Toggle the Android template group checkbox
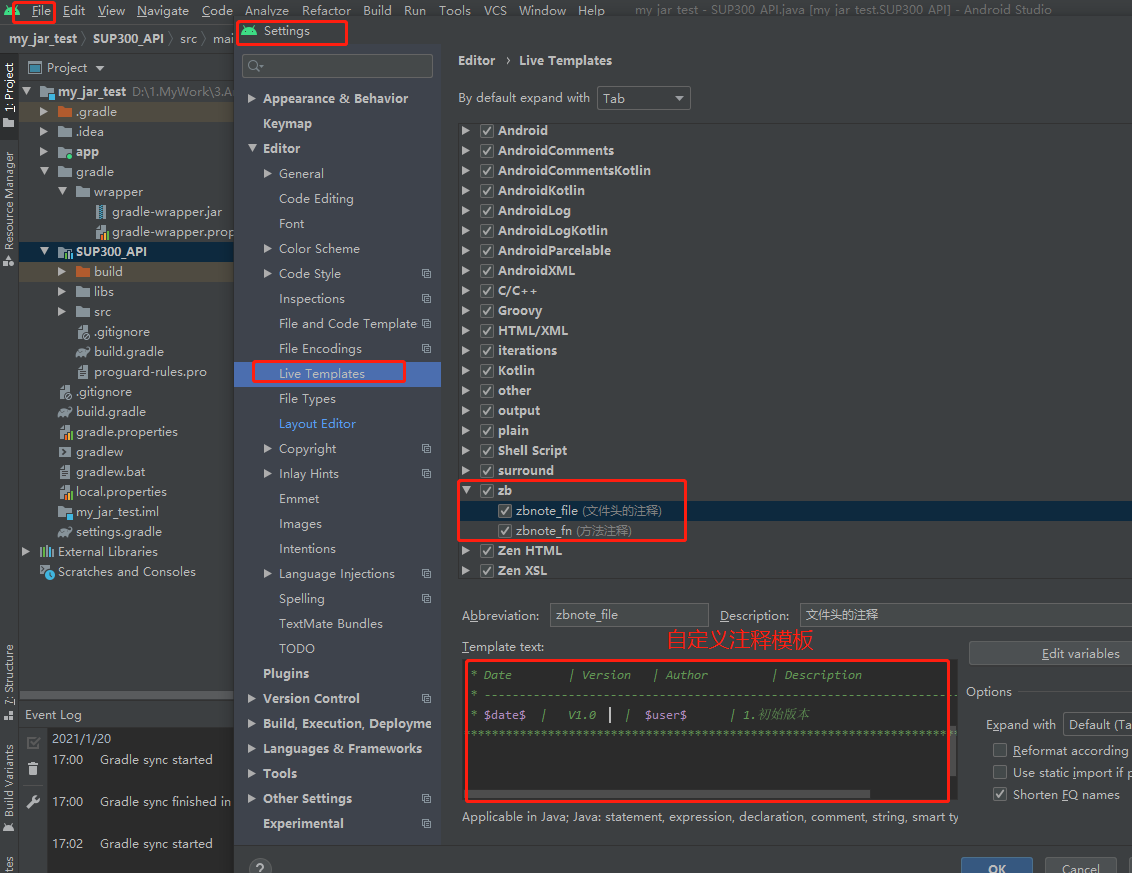This screenshot has width=1132, height=873. click(487, 131)
